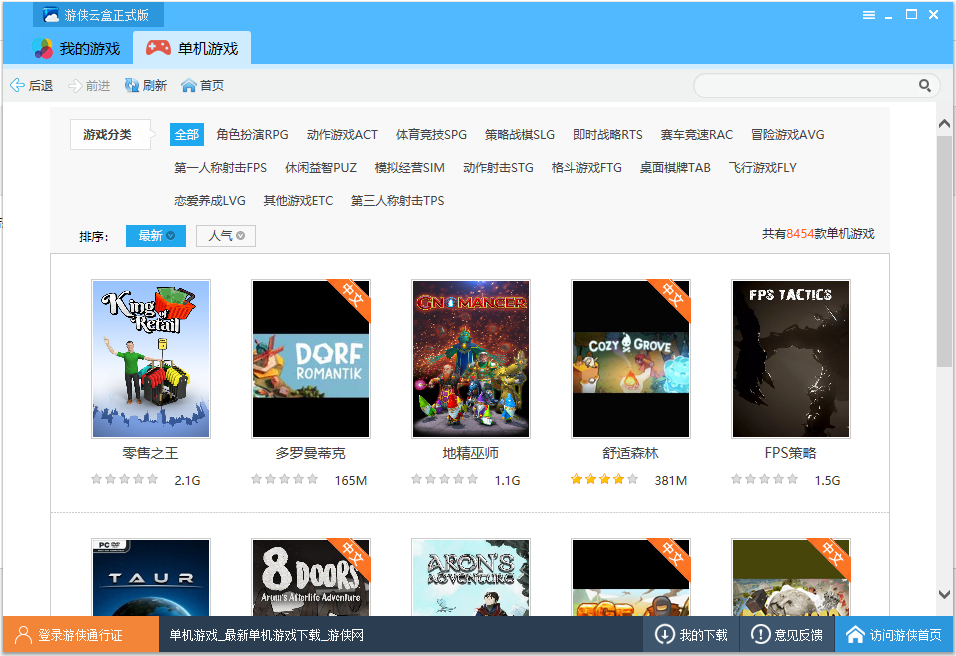Viewport: 956px width, 656px height.
Task: Open 我的下载 downloads icon
Action: click(x=691, y=635)
